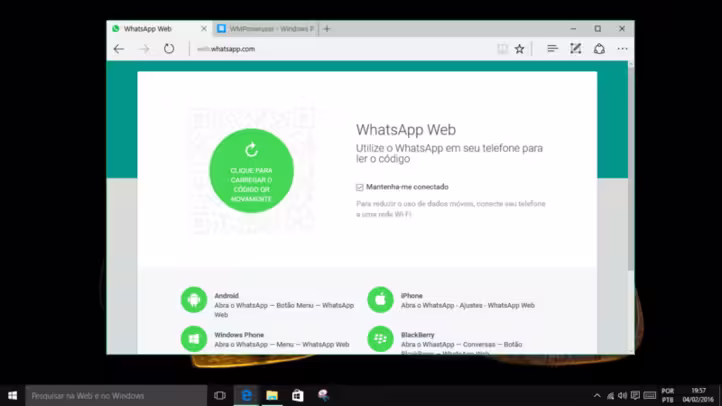Click the Pesquisar na Web e no Windows search box

(116, 395)
